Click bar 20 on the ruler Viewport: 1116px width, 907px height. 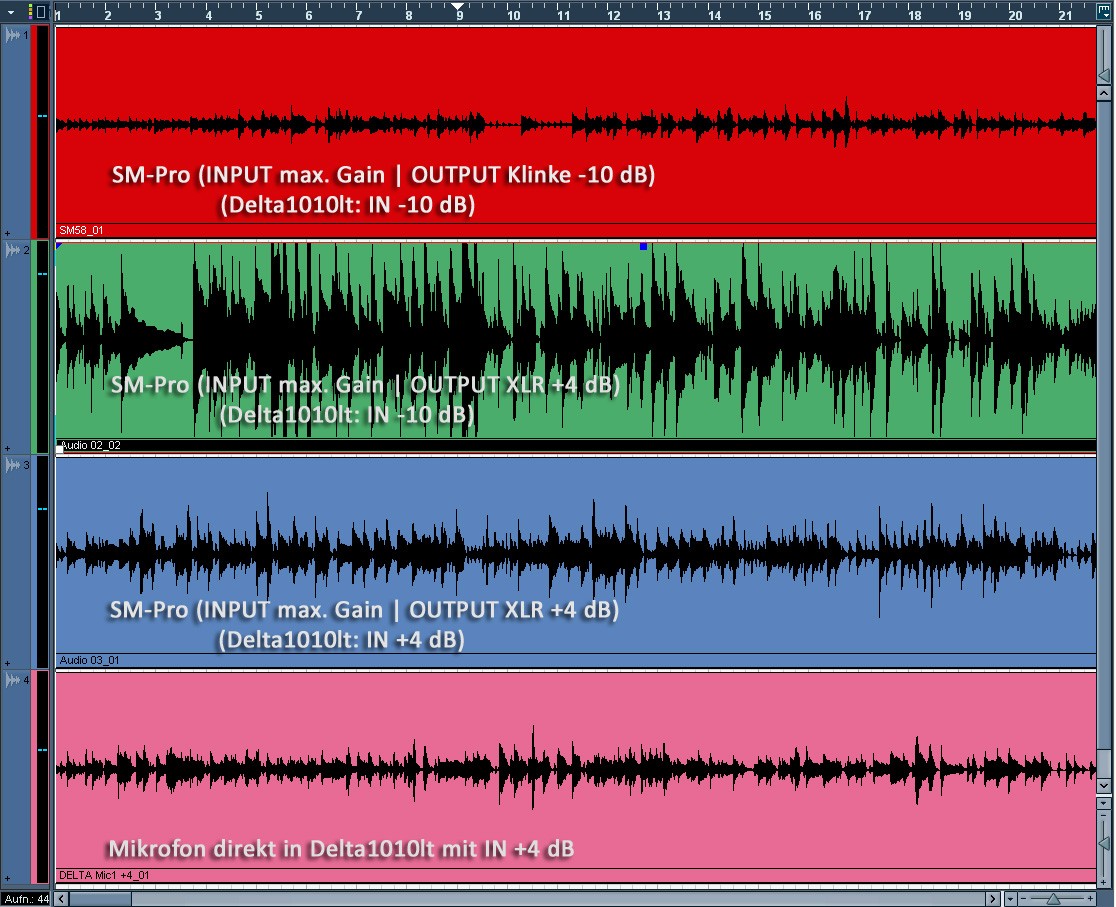tap(1015, 15)
